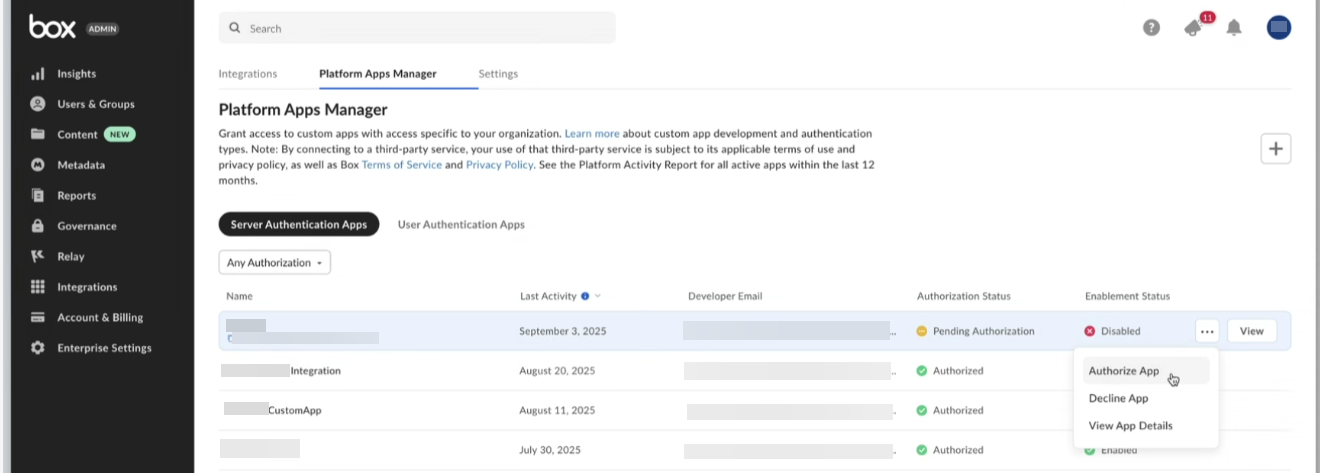This screenshot has width=1320, height=473.
Task: Click the View button for pending app
Action: (1251, 331)
